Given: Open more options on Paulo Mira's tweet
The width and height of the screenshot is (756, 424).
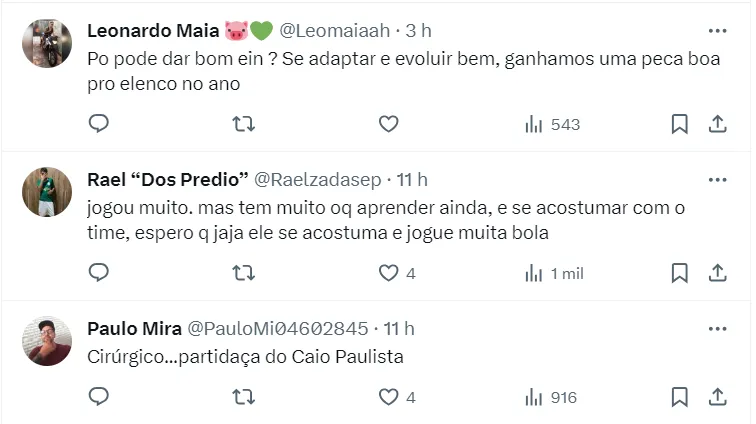Looking at the screenshot, I should 717,328.
